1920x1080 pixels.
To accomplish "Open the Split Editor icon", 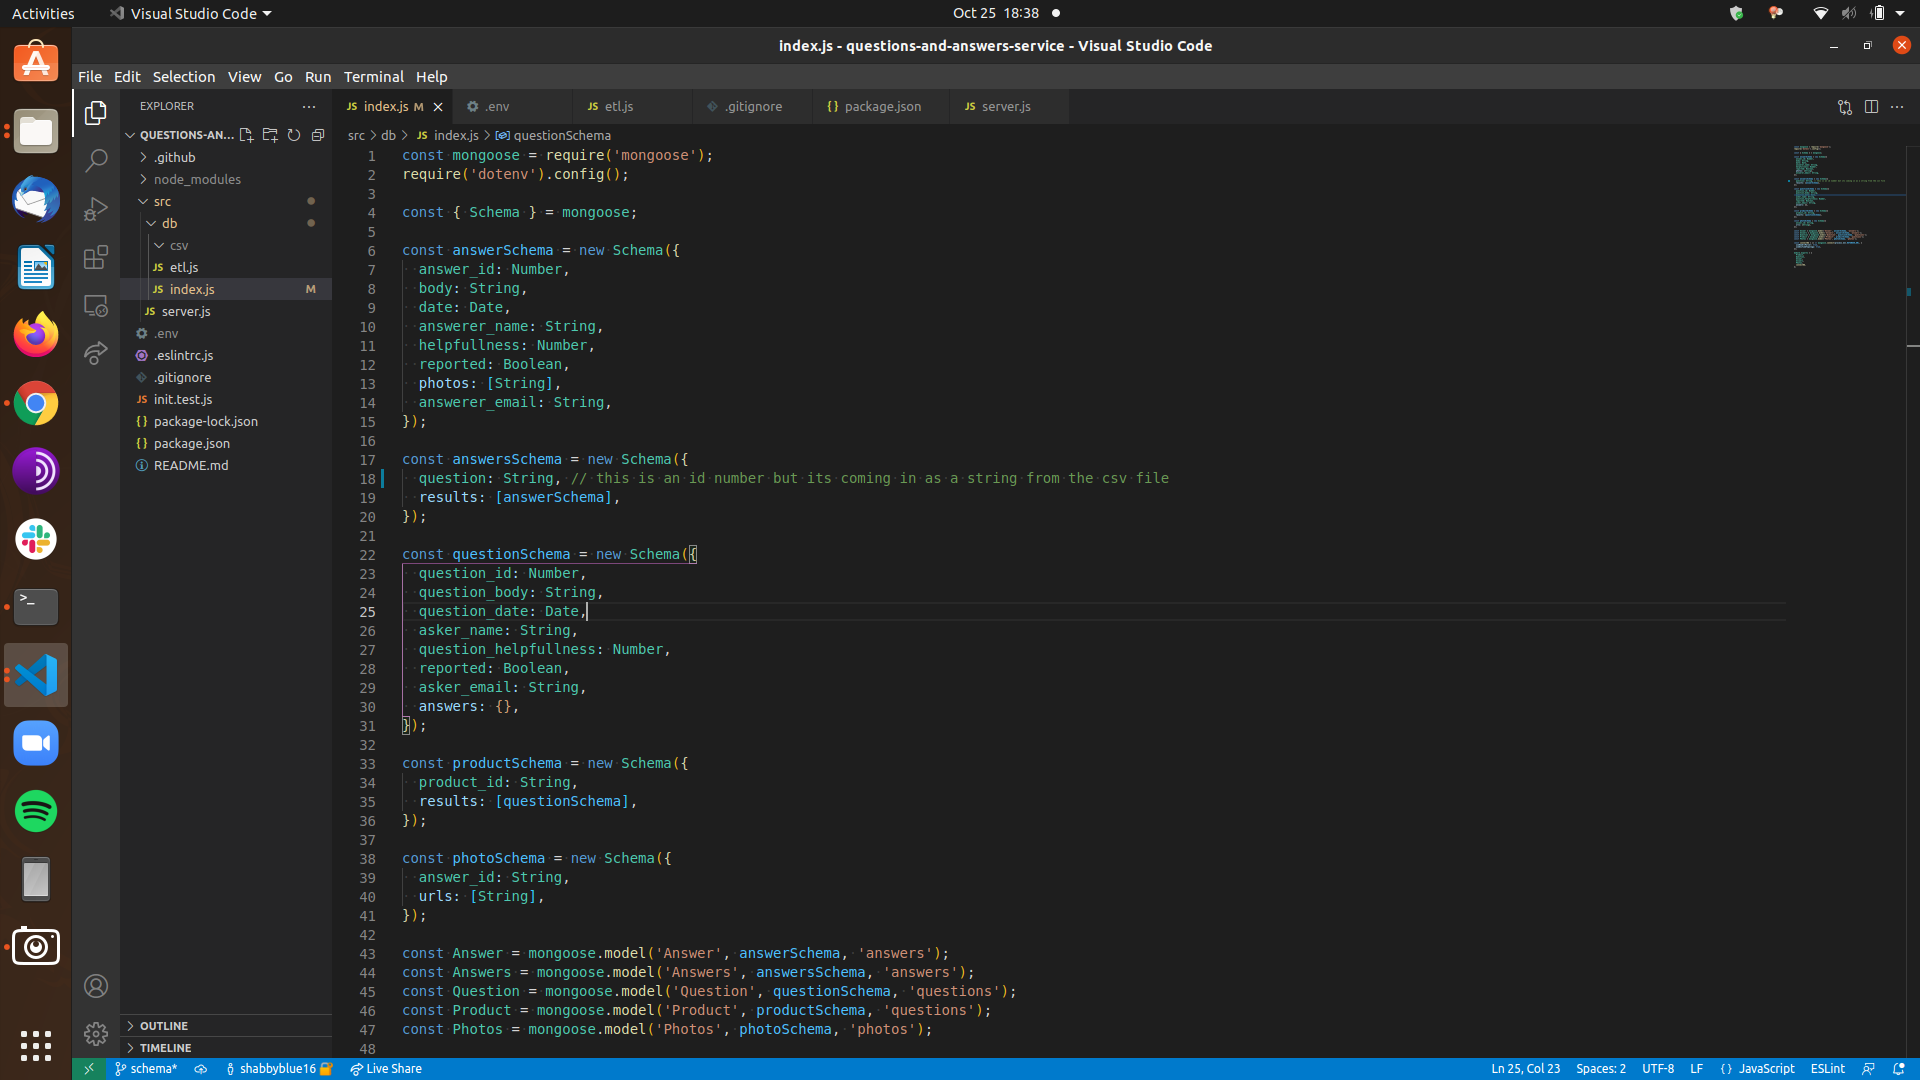I will click(x=1871, y=106).
